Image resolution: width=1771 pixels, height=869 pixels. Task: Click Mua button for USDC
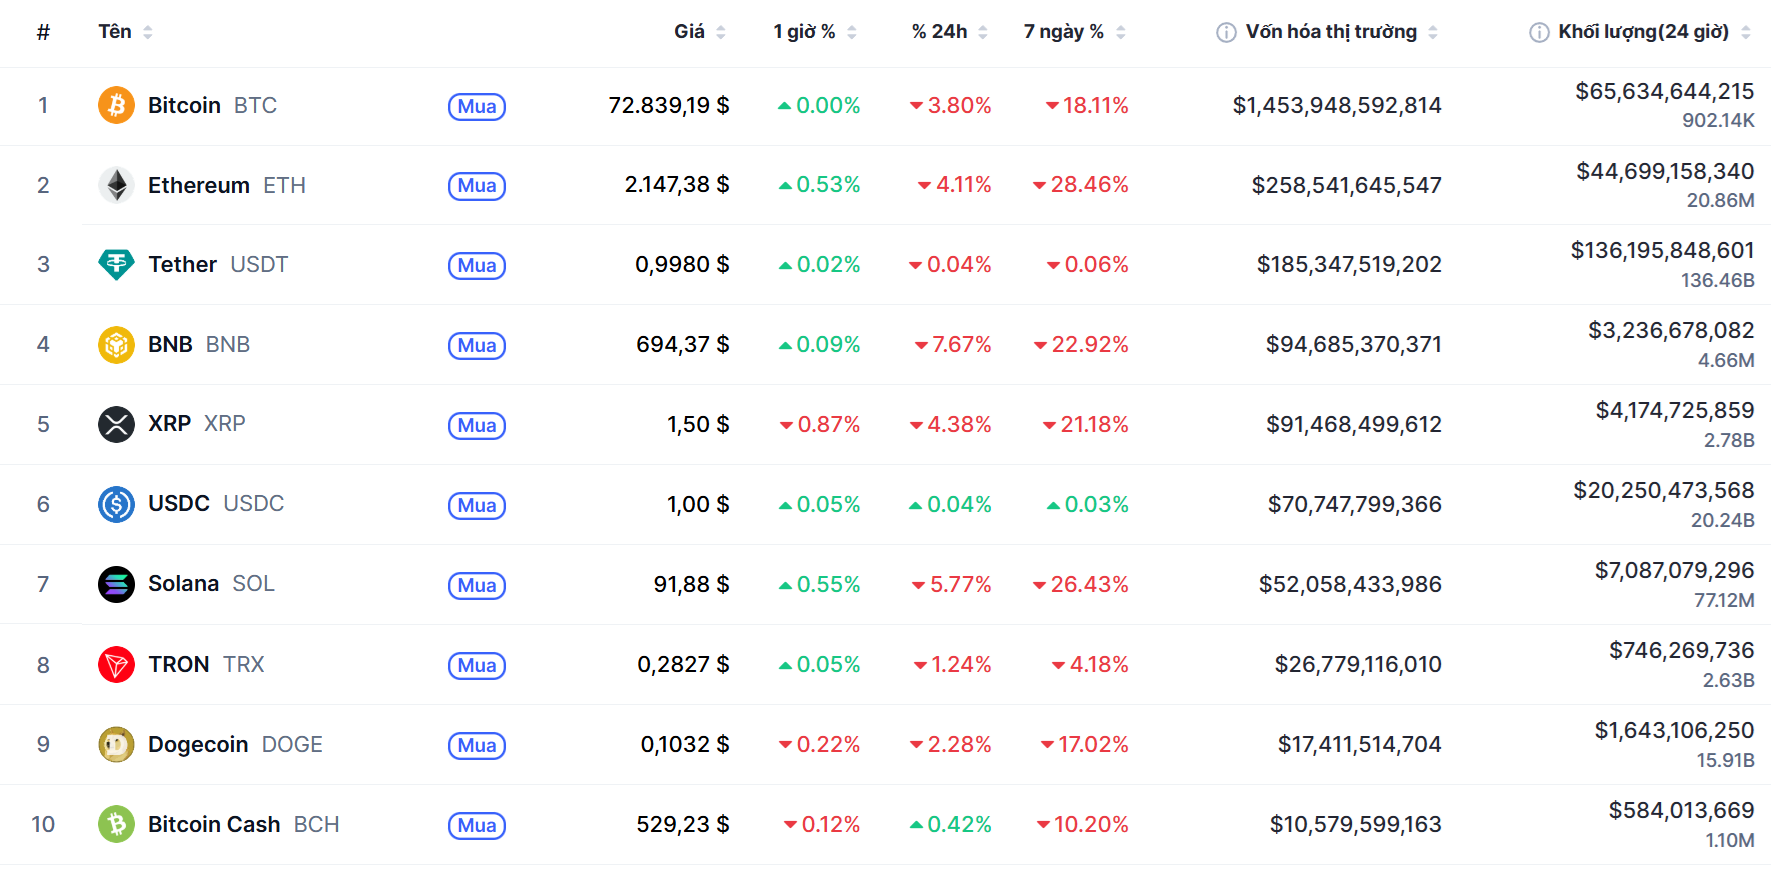477,506
